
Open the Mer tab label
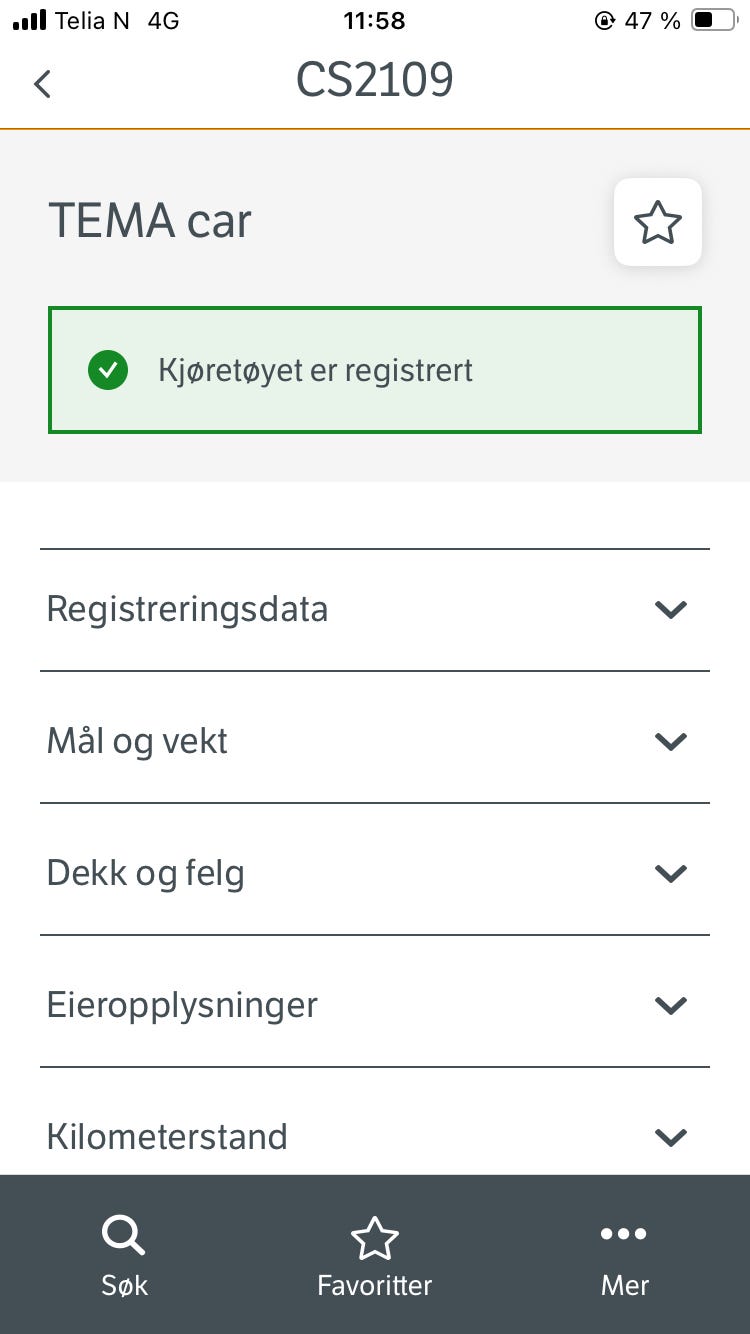pos(625,1285)
